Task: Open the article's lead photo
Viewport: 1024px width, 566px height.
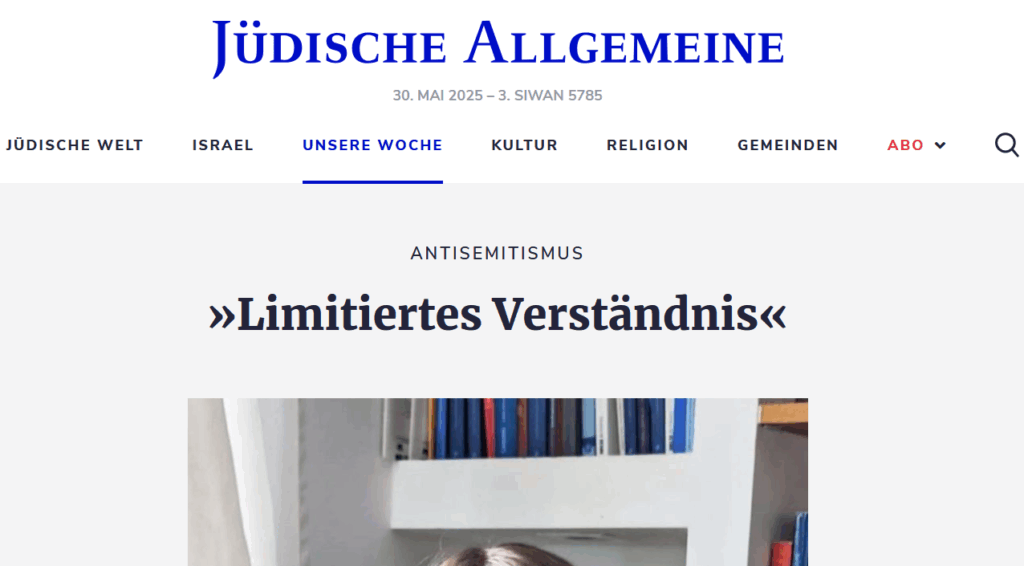Action: (498, 482)
